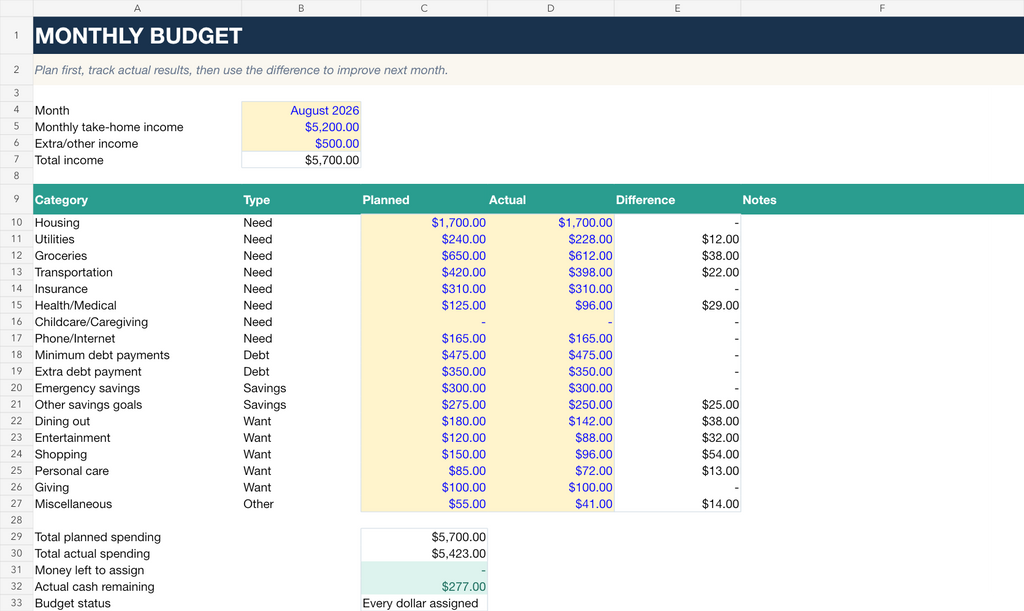Viewport: 1024px width, 611px height.
Task: Click the Monthly take-home income label
Action: pyautogui.click(x=109, y=127)
